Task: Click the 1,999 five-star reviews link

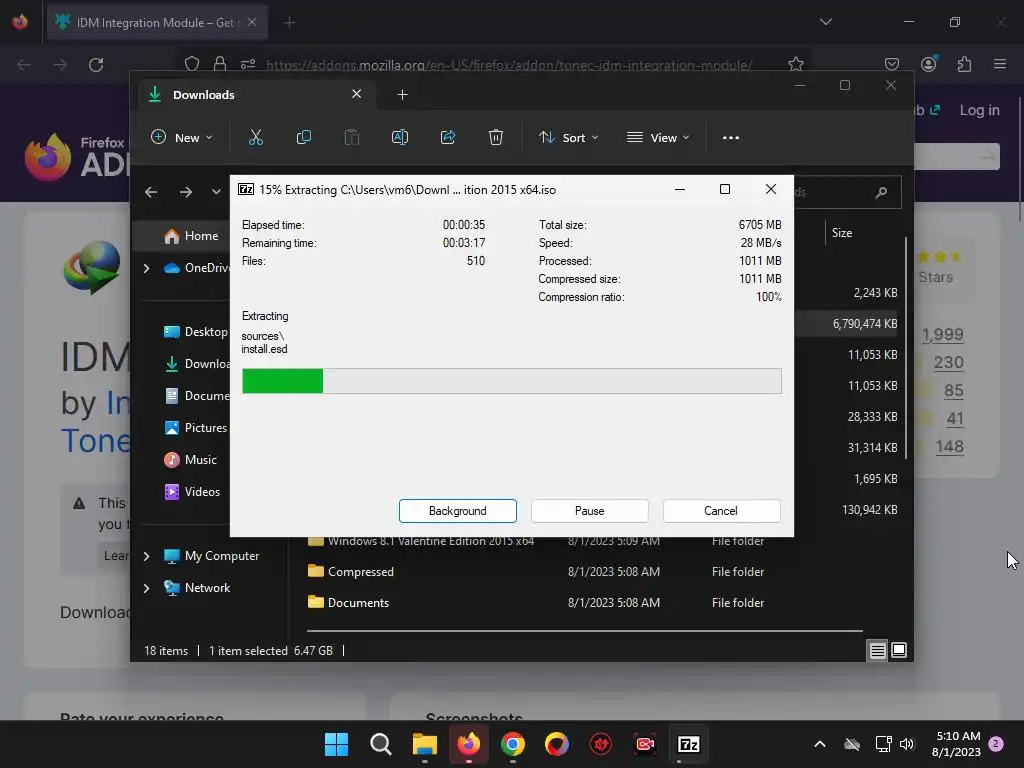Action: click(942, 334)
